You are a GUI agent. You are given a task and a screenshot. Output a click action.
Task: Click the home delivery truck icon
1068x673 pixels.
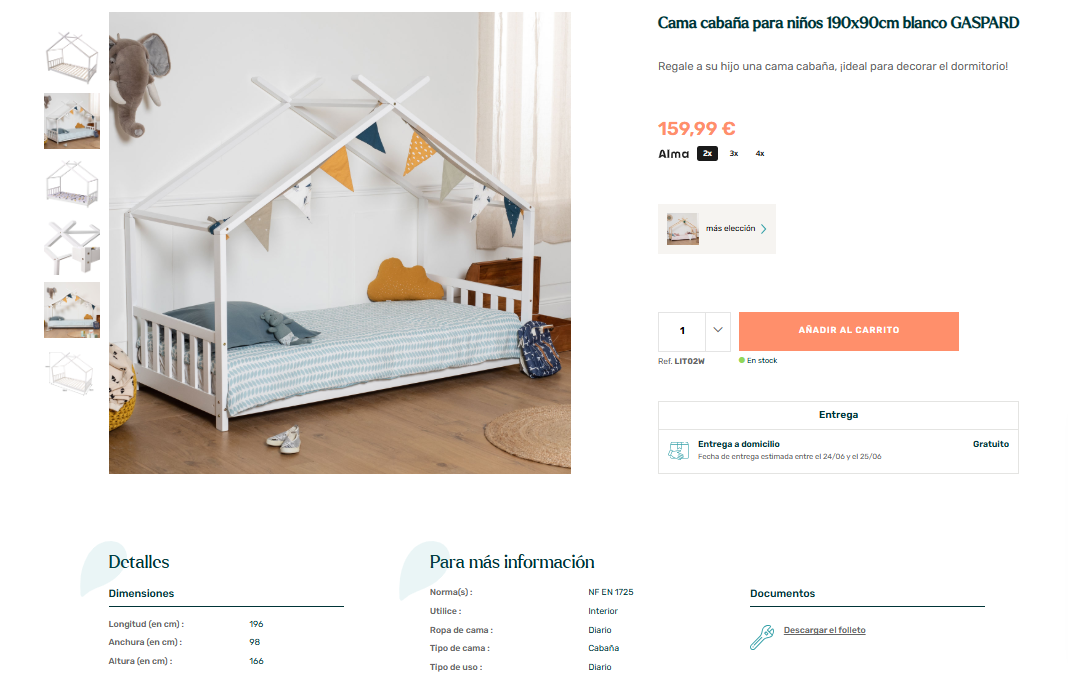[678, 451]
